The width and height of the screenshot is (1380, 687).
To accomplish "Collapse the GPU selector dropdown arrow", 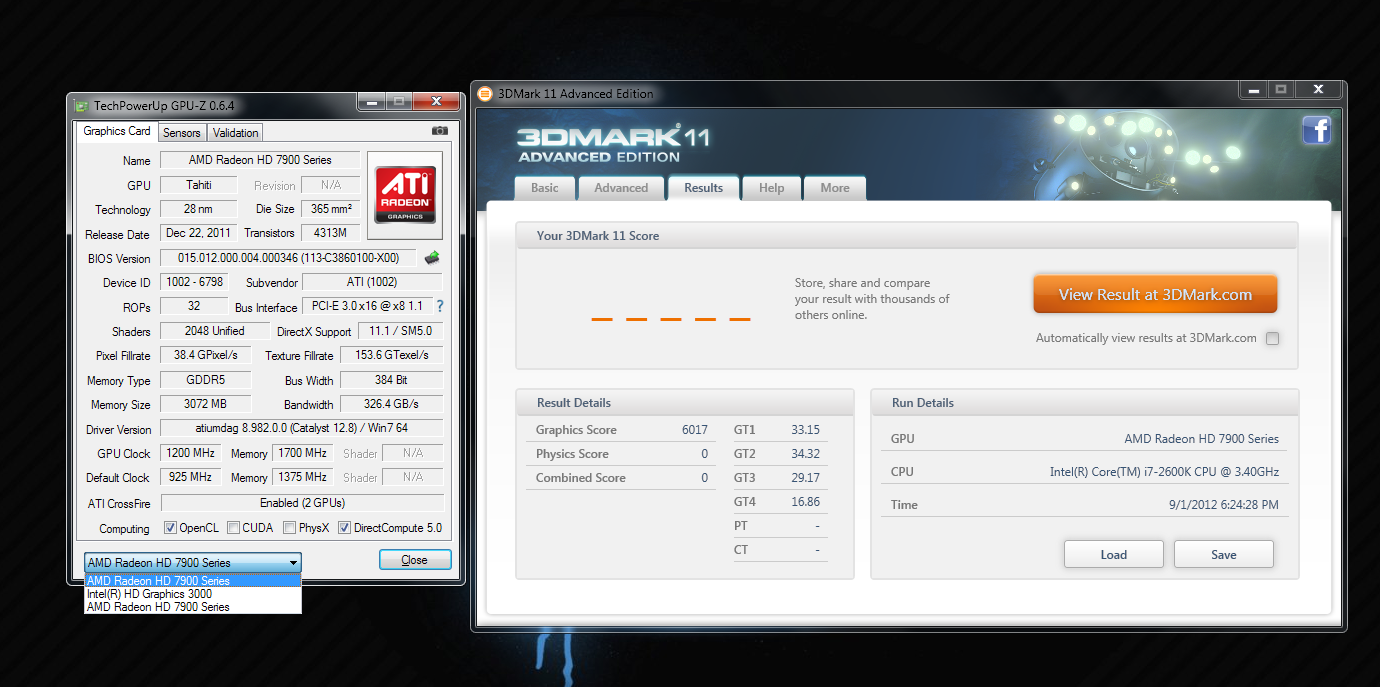I will coord(293,563).
